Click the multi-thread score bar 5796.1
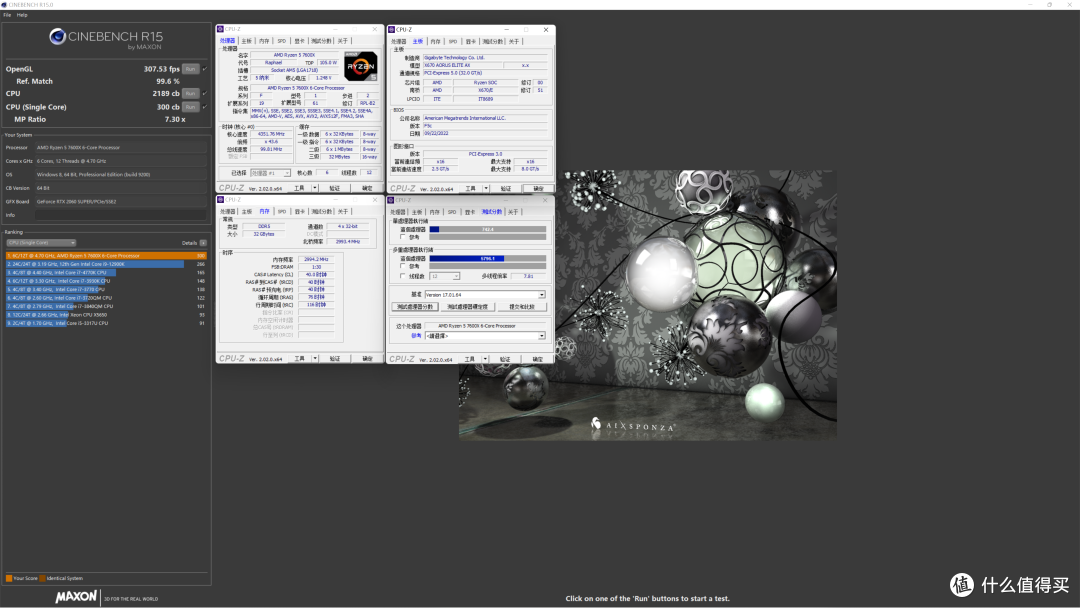Image resolution: width=1080 pixels, height=608 pixels. pos(488,258)
